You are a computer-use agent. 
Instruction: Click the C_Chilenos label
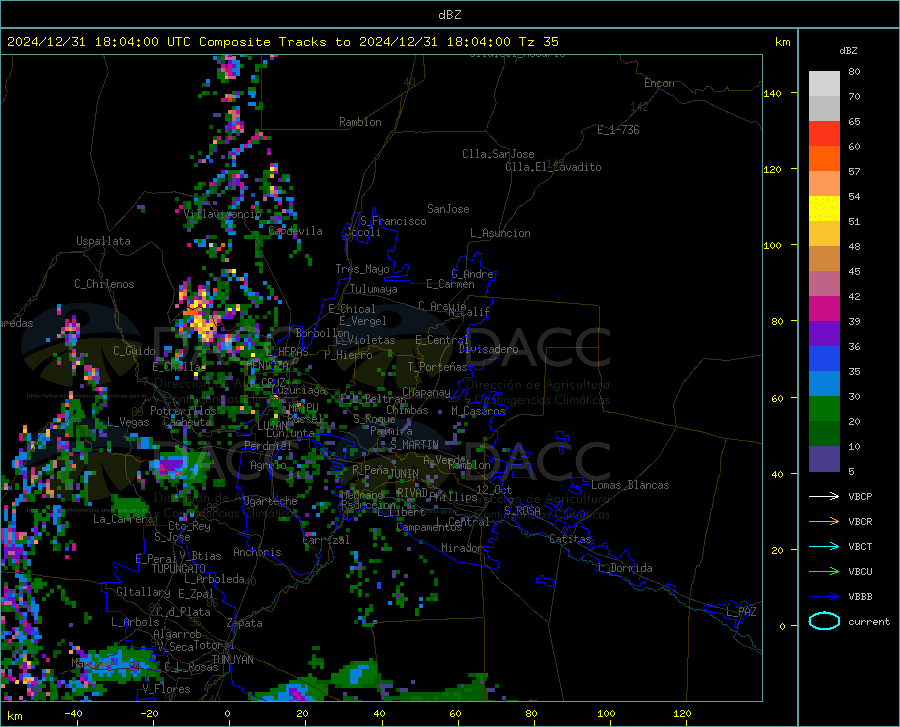point(104,284)
